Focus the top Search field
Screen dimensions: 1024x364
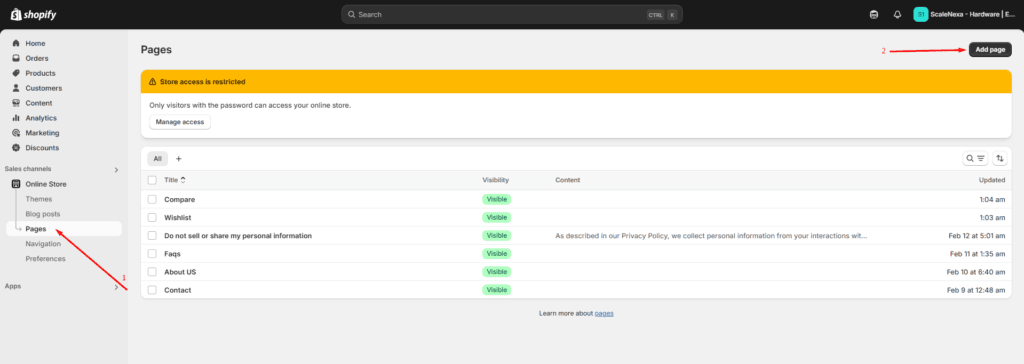511,14
